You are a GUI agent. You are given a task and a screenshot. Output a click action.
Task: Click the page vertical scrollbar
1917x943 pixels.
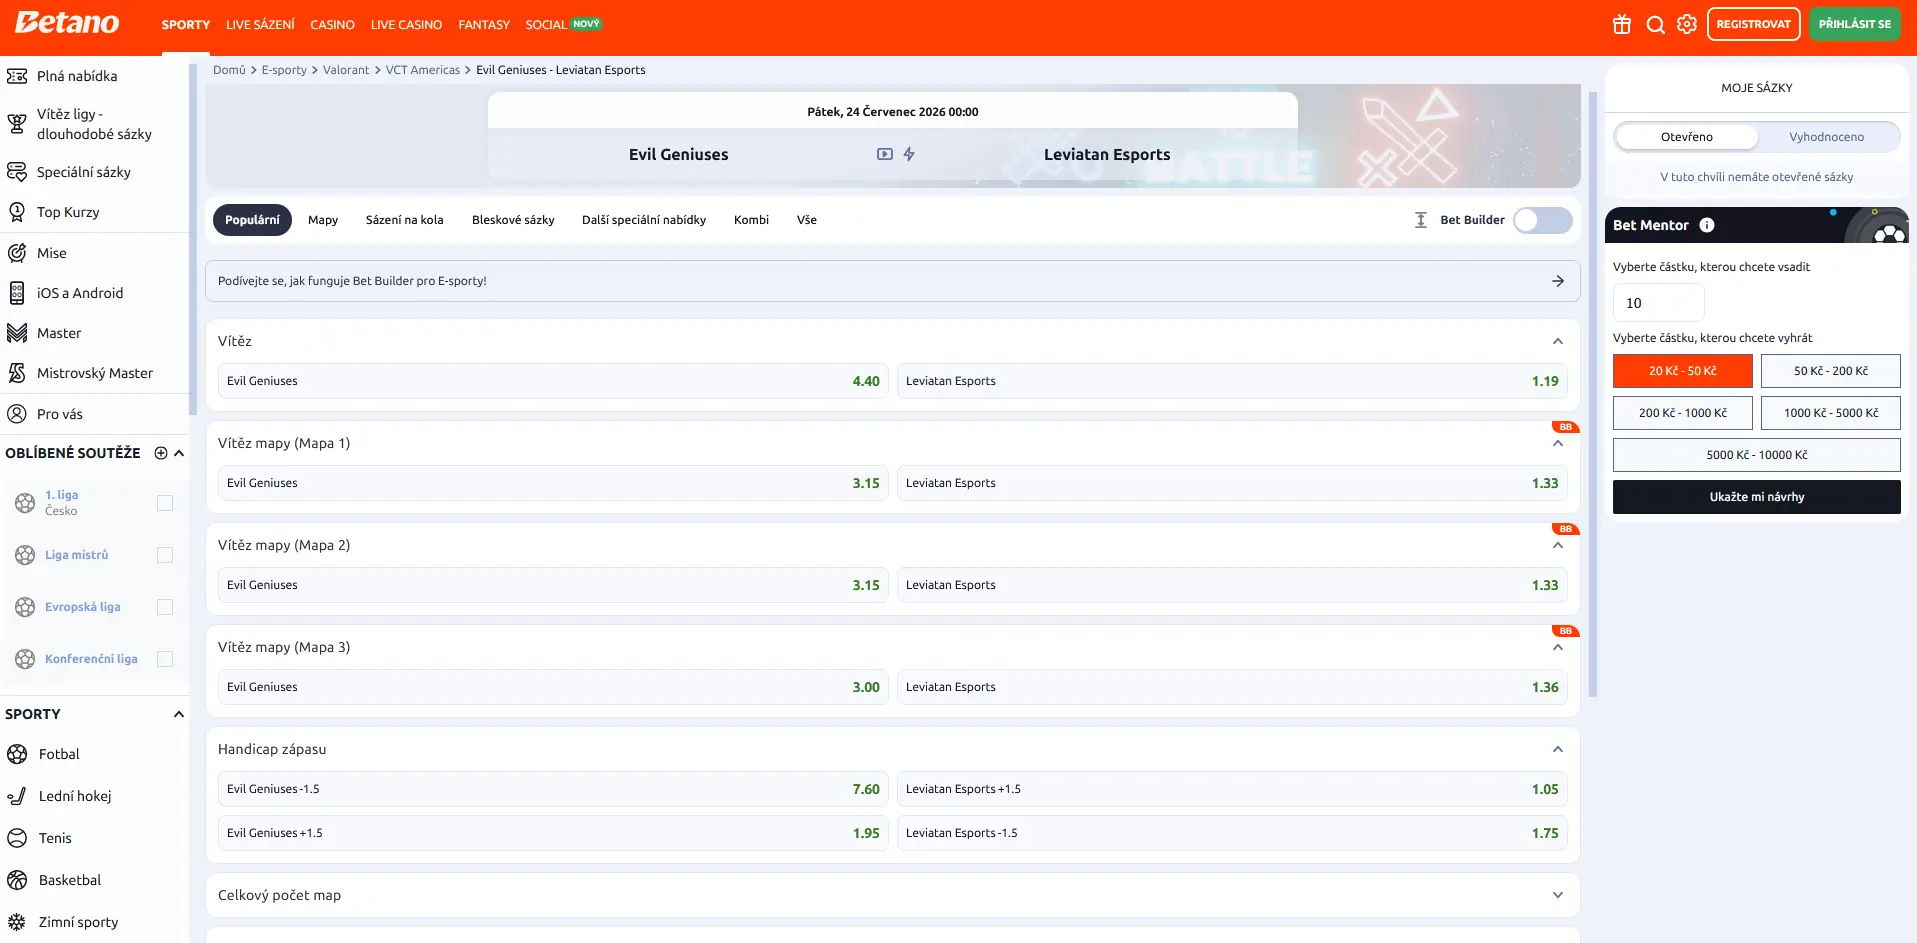[x=1593, y=393]
